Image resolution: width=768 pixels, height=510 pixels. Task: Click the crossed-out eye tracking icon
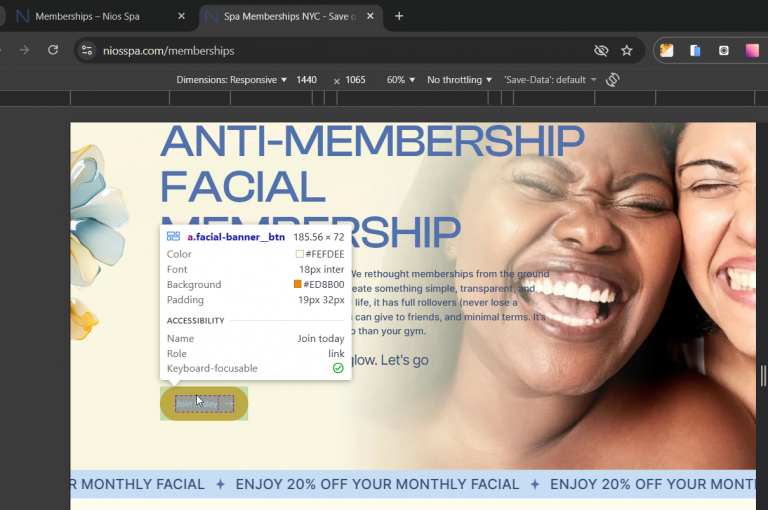[x=601, y=50]
